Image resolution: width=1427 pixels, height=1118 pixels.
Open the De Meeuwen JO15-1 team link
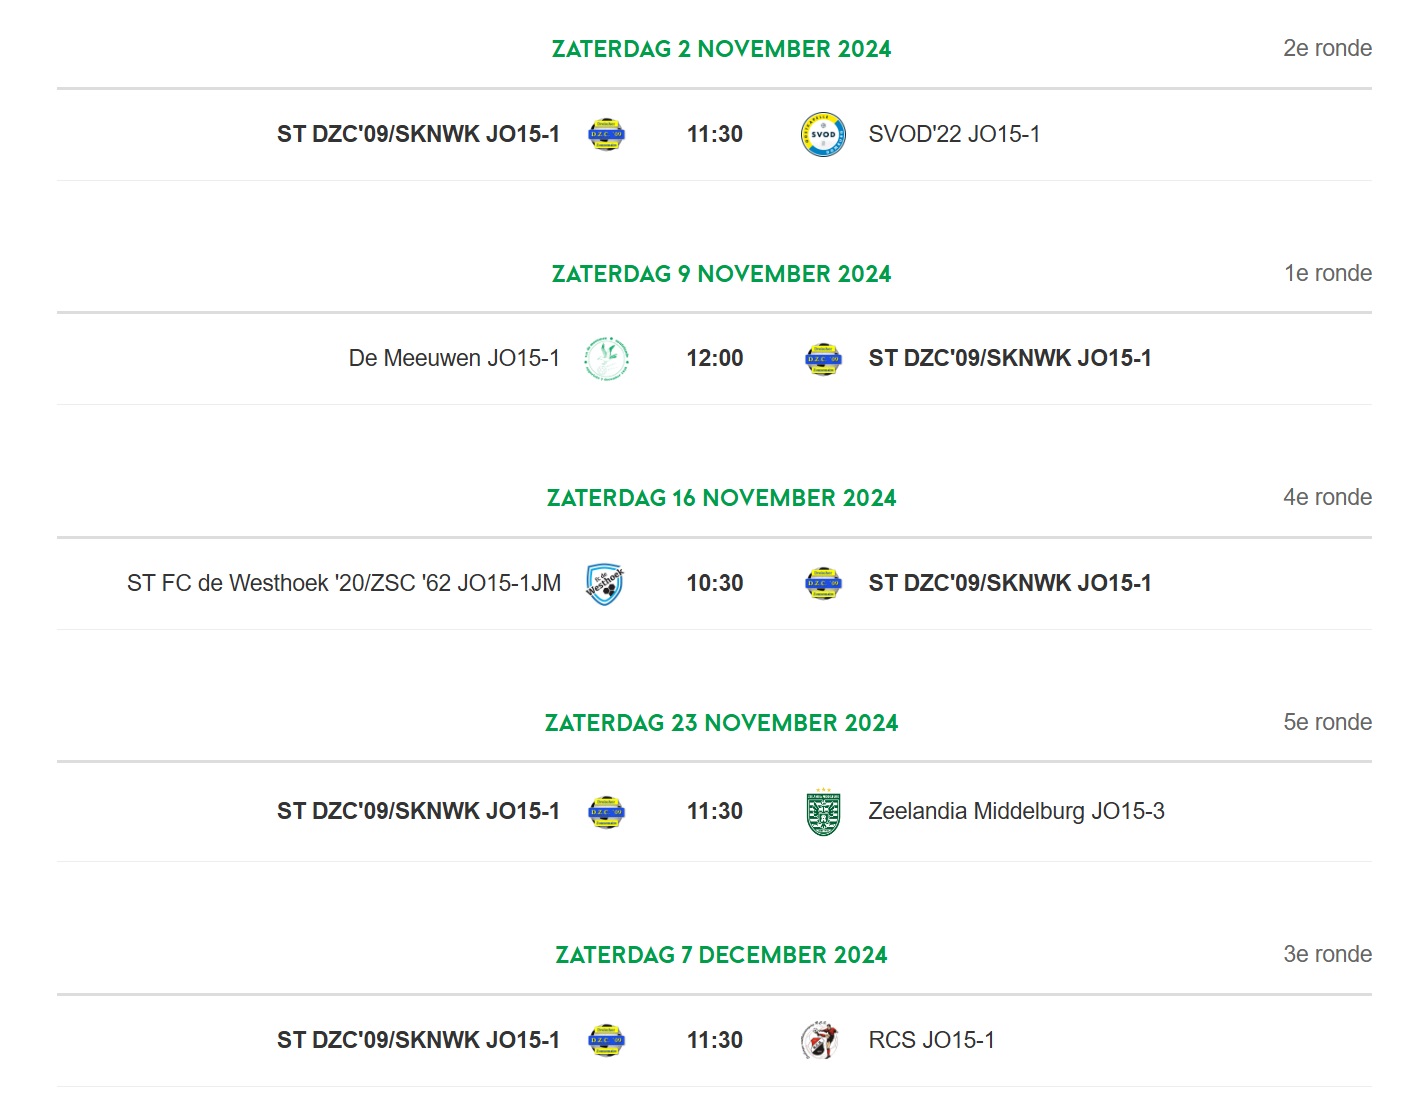point(454,358)
